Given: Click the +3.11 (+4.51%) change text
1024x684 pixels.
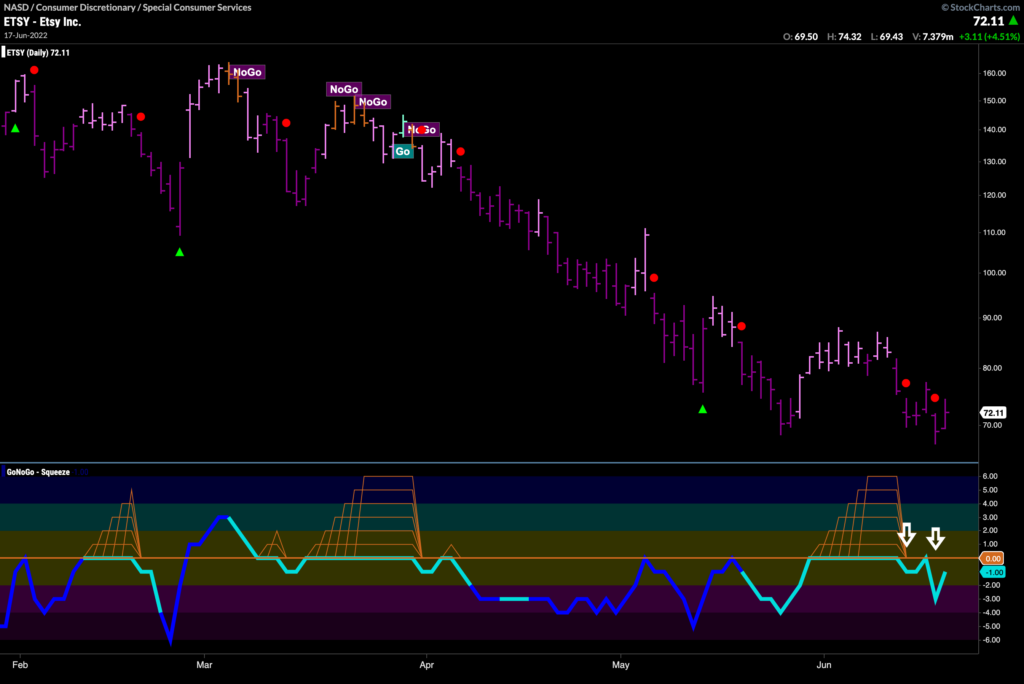Looking at the screenshot, I should [x=989, y=37].
